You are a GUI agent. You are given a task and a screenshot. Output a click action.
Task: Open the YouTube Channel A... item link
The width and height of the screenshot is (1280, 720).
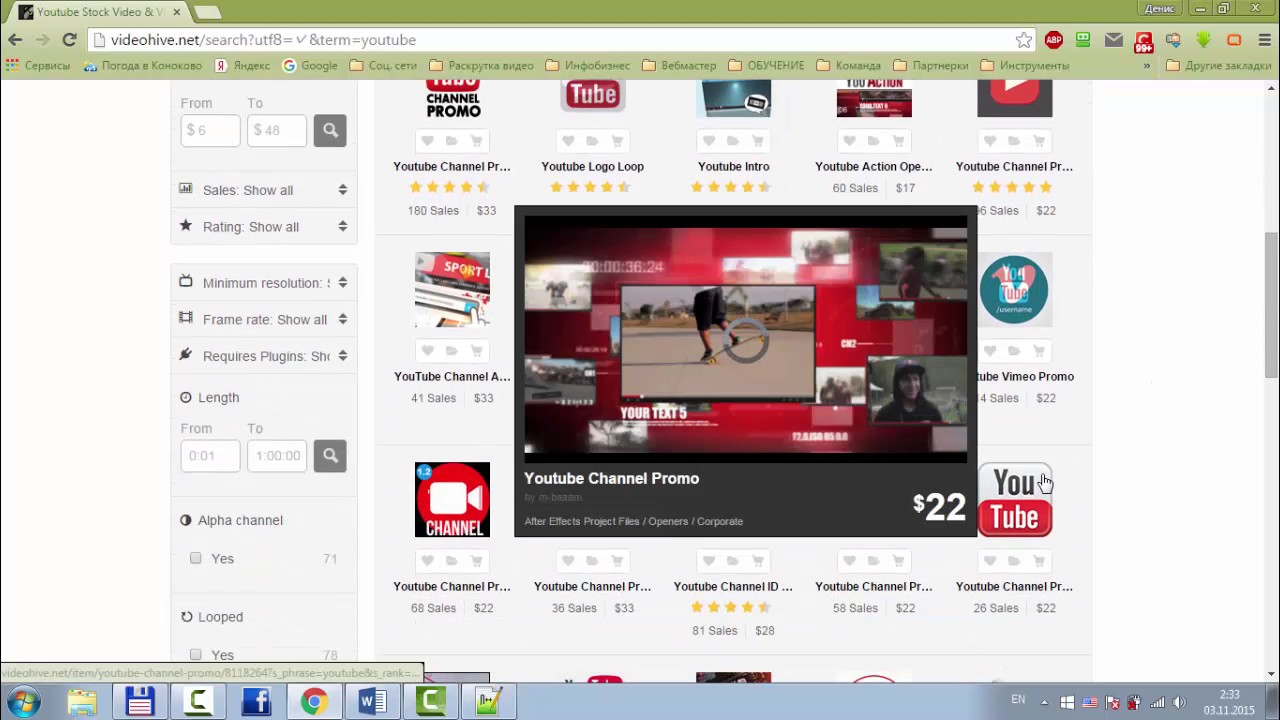452,377
